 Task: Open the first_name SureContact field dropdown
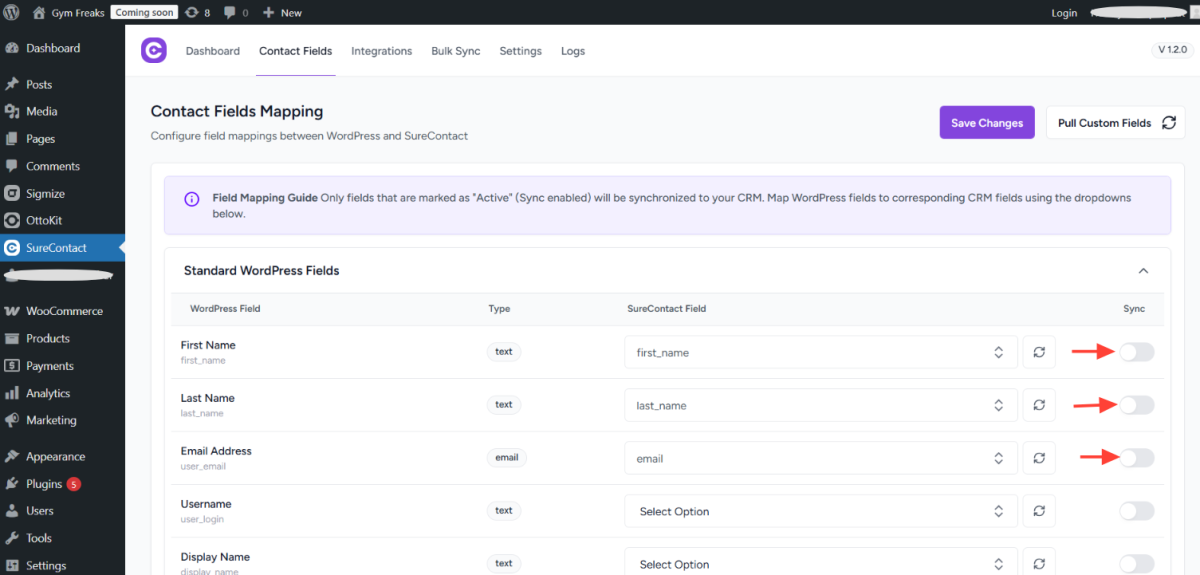(x=820, y=352)
